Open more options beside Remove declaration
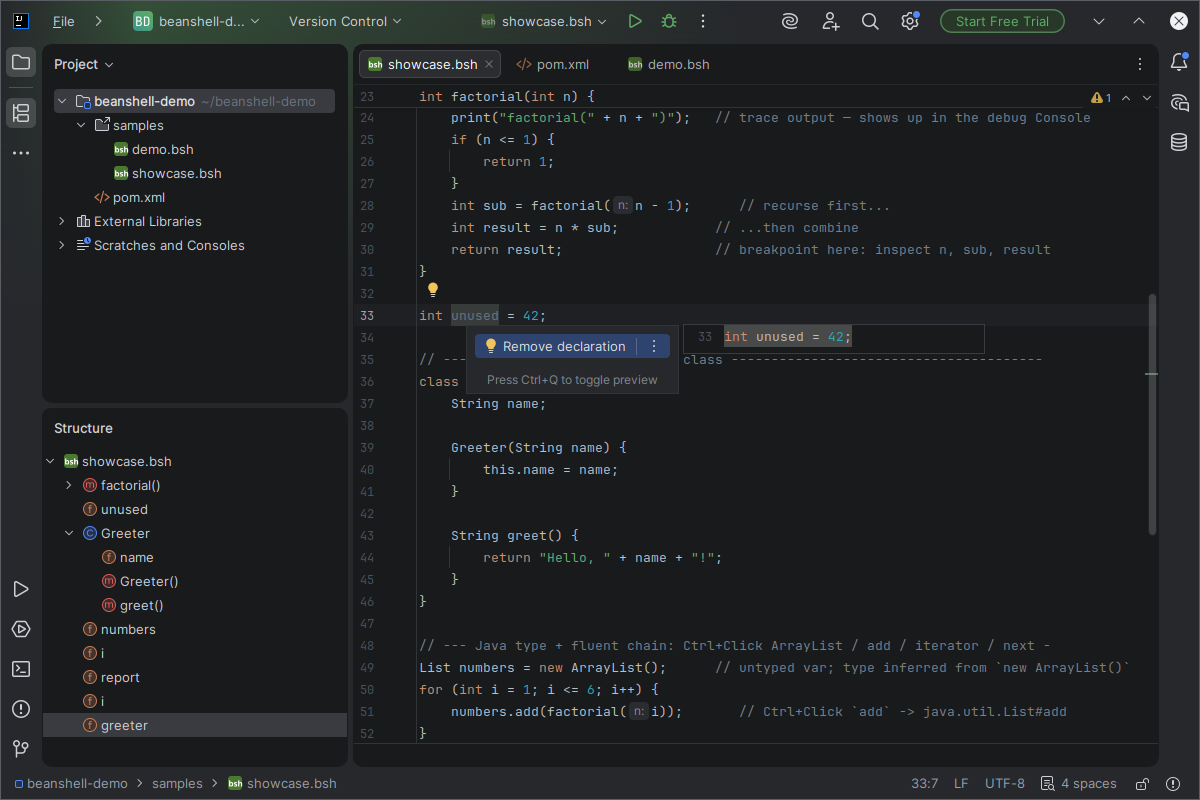 654,346
